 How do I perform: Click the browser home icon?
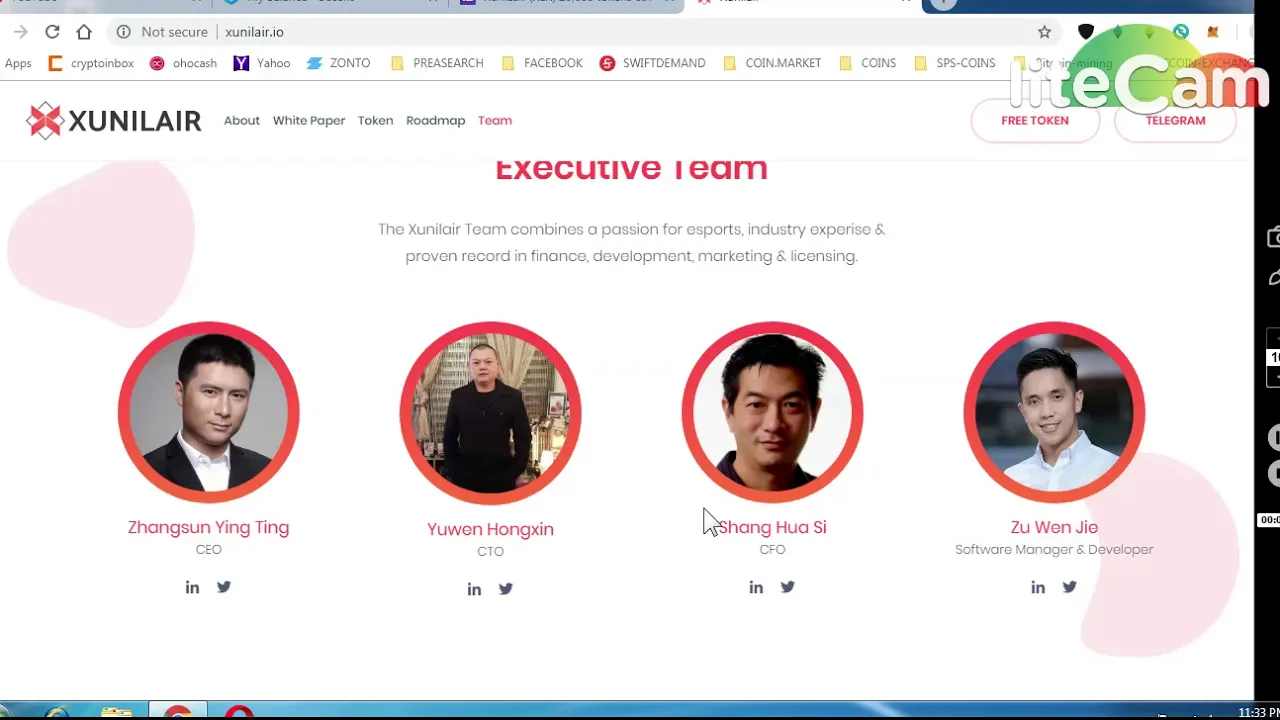(84, 32)
